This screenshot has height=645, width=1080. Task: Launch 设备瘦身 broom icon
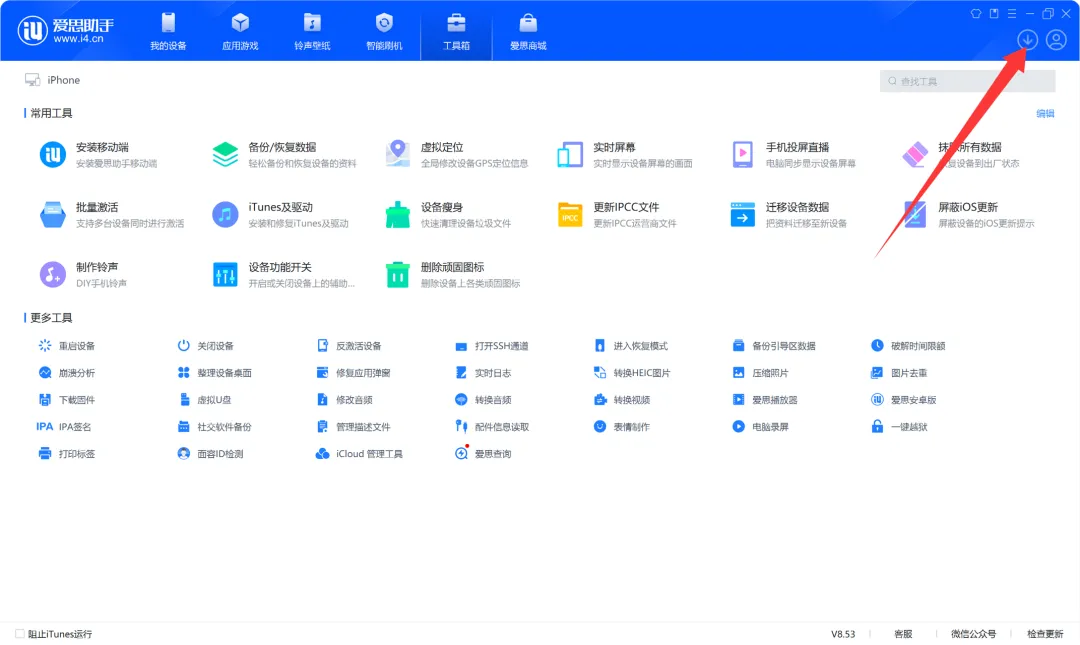[397, 214]
